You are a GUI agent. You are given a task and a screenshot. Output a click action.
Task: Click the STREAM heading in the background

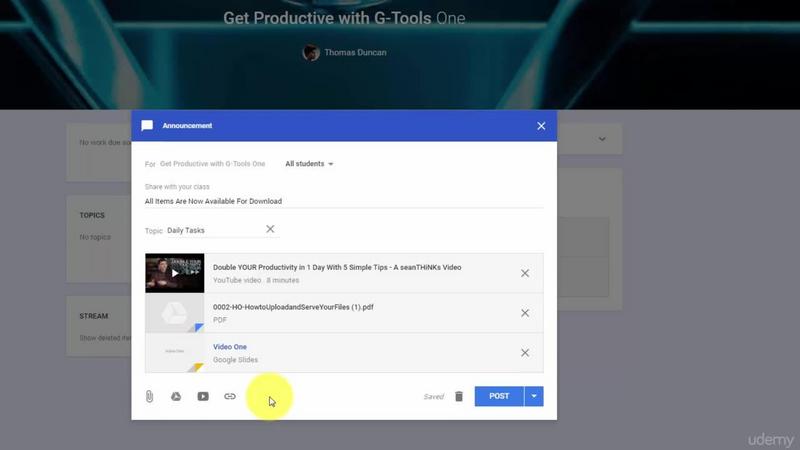[94, 316]
